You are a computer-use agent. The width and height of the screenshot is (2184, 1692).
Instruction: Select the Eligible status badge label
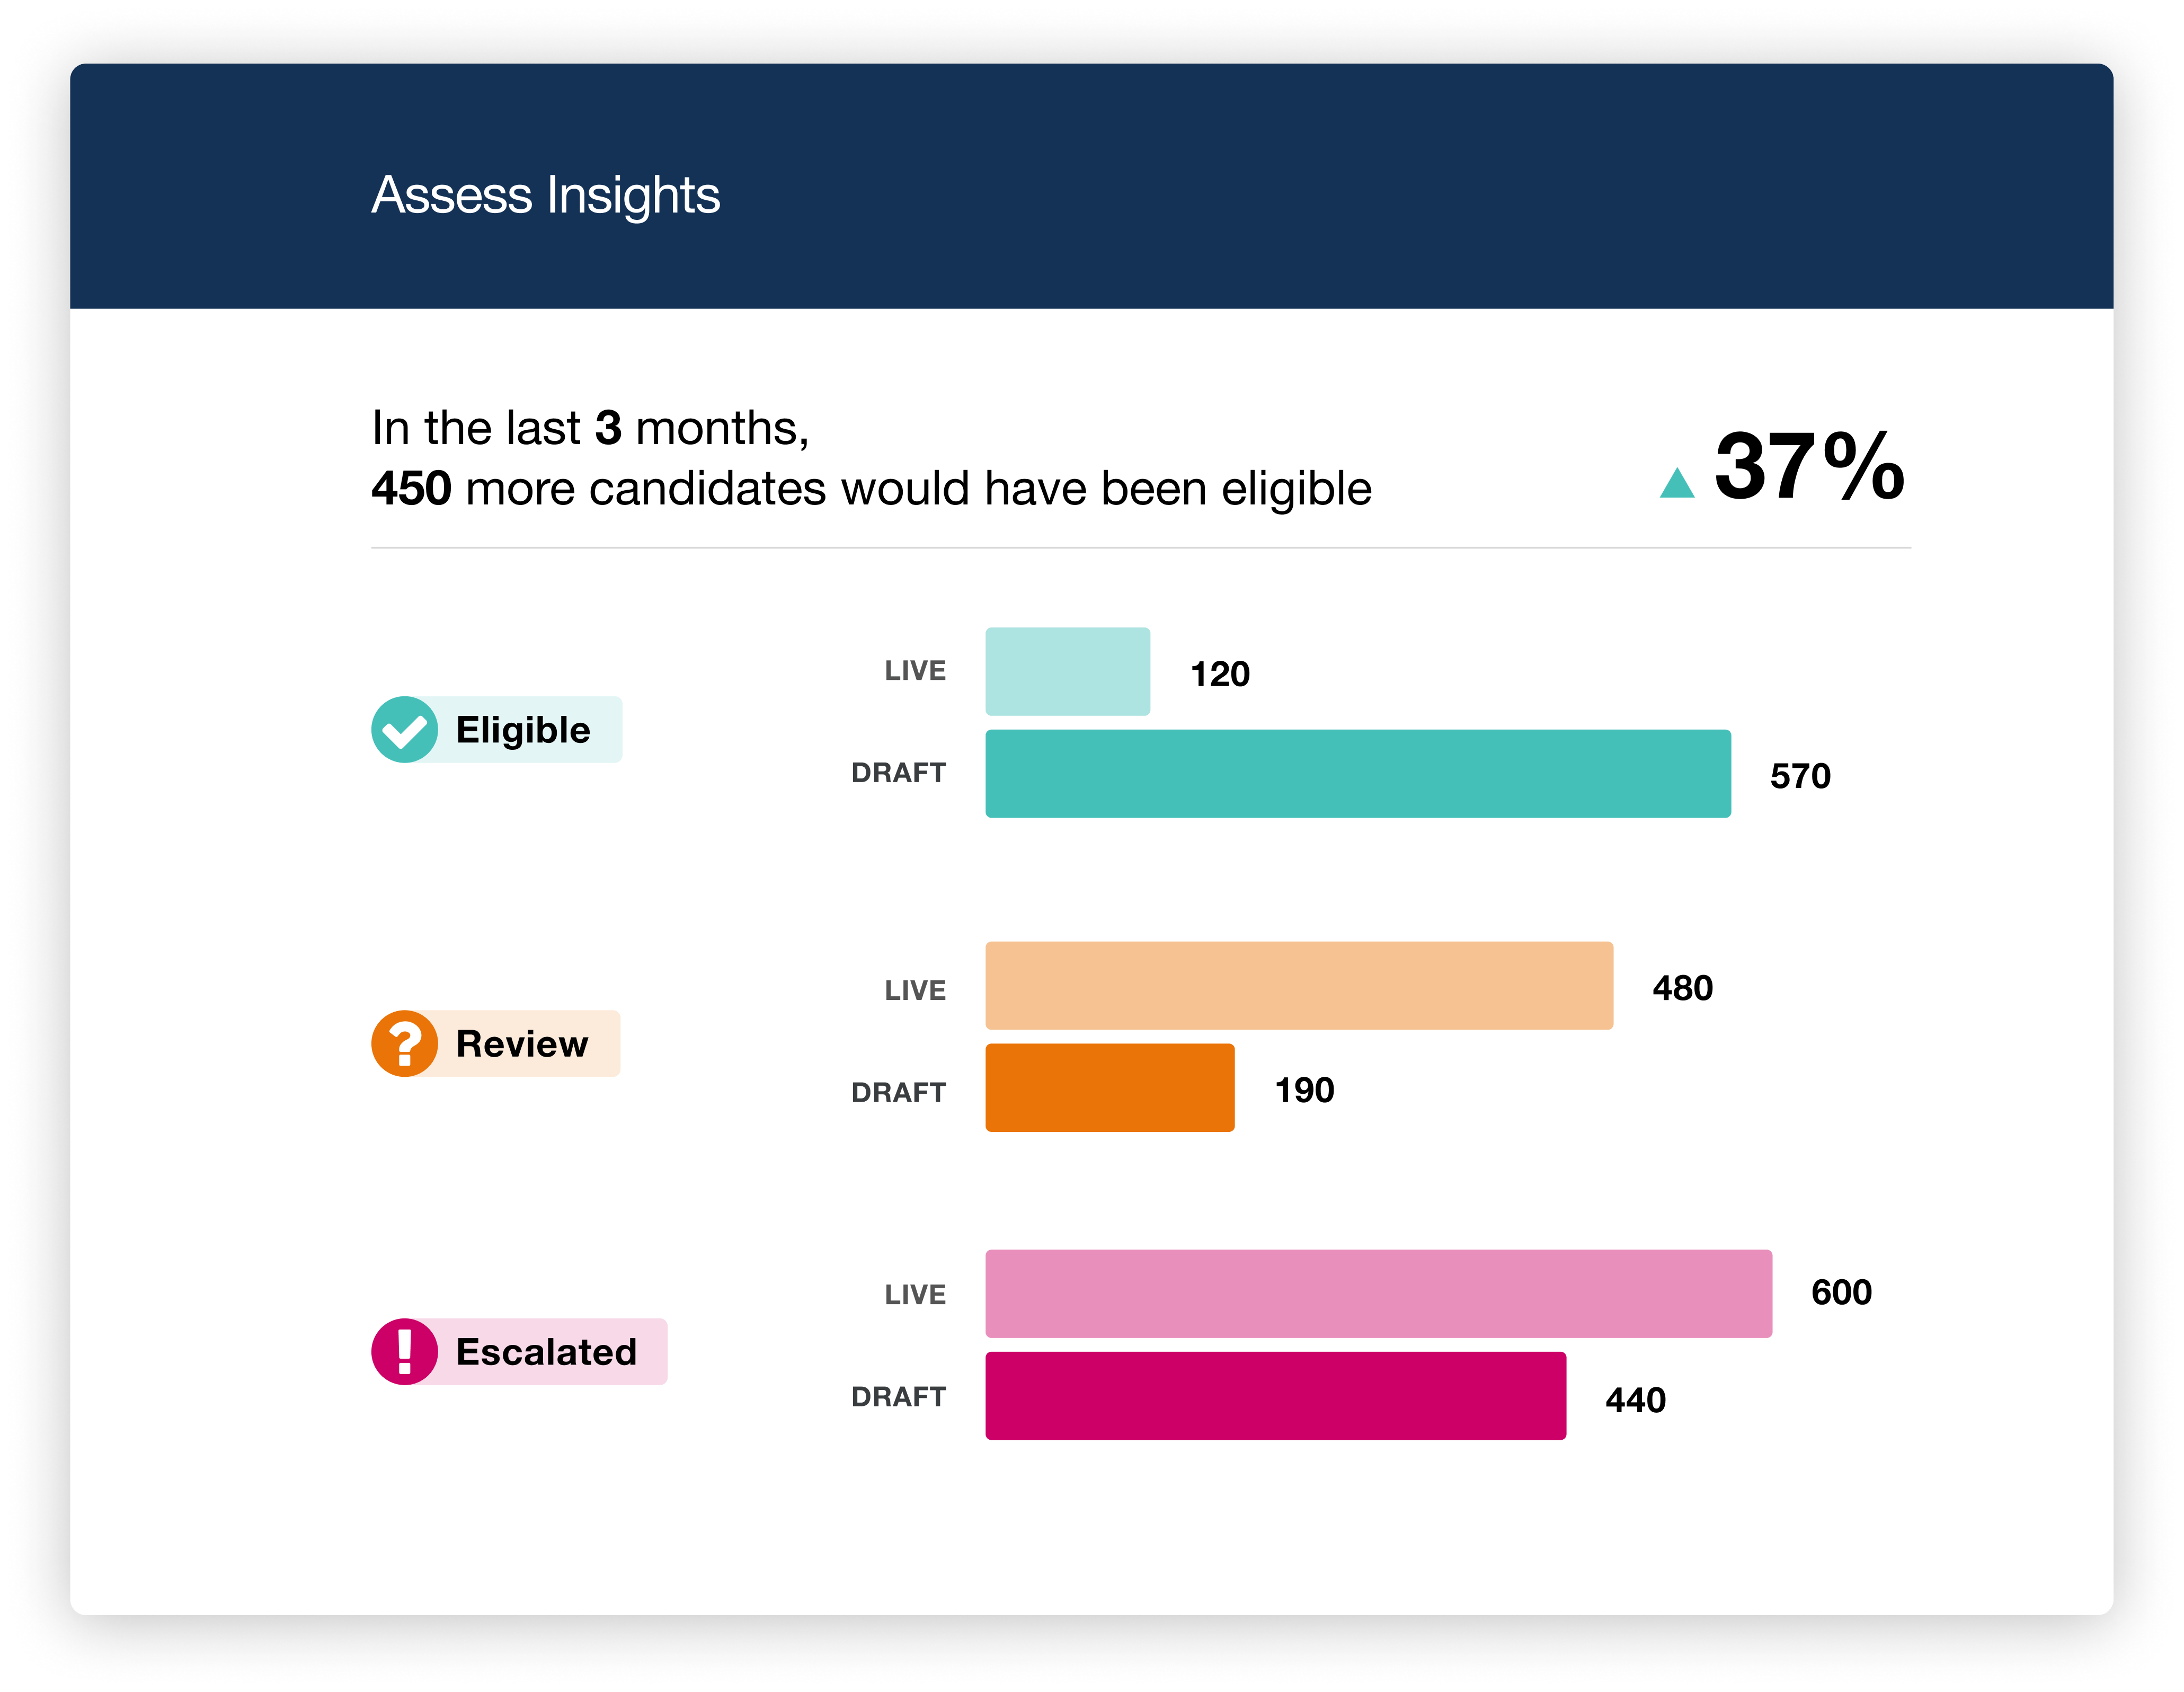tap(523, 730)
